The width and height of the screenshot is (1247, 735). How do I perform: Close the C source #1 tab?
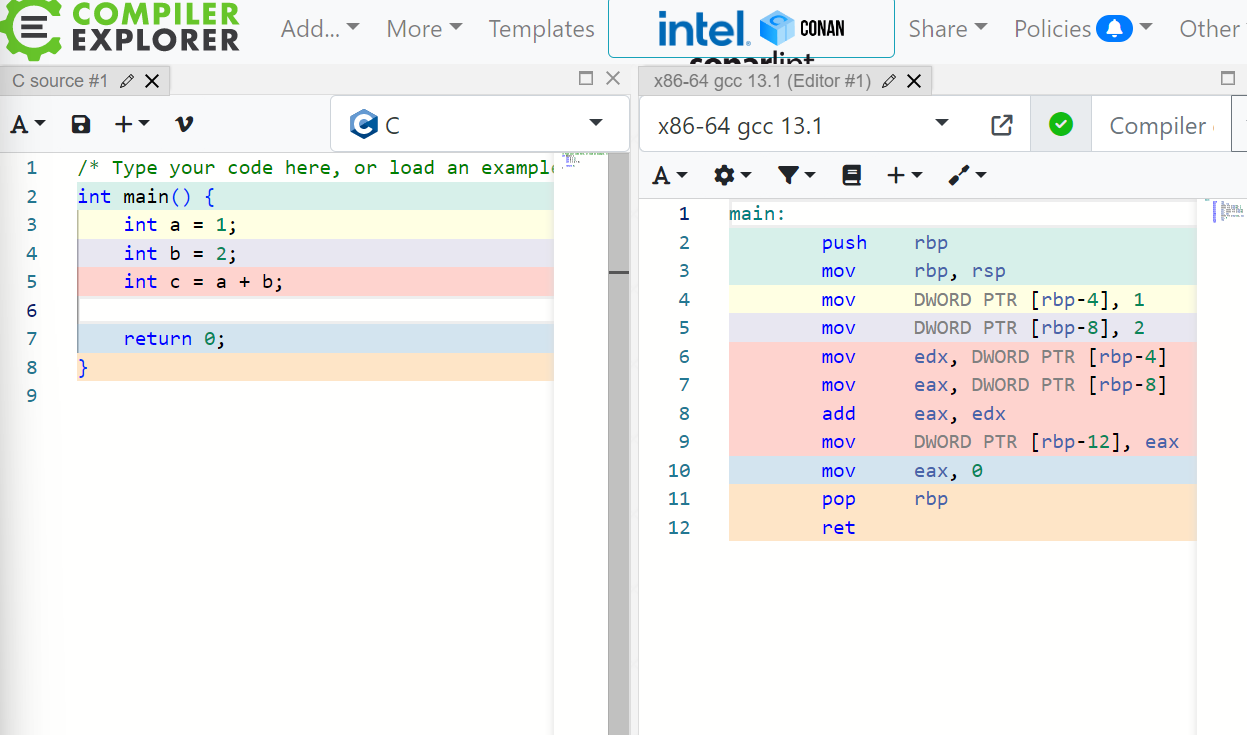point(152,81)
